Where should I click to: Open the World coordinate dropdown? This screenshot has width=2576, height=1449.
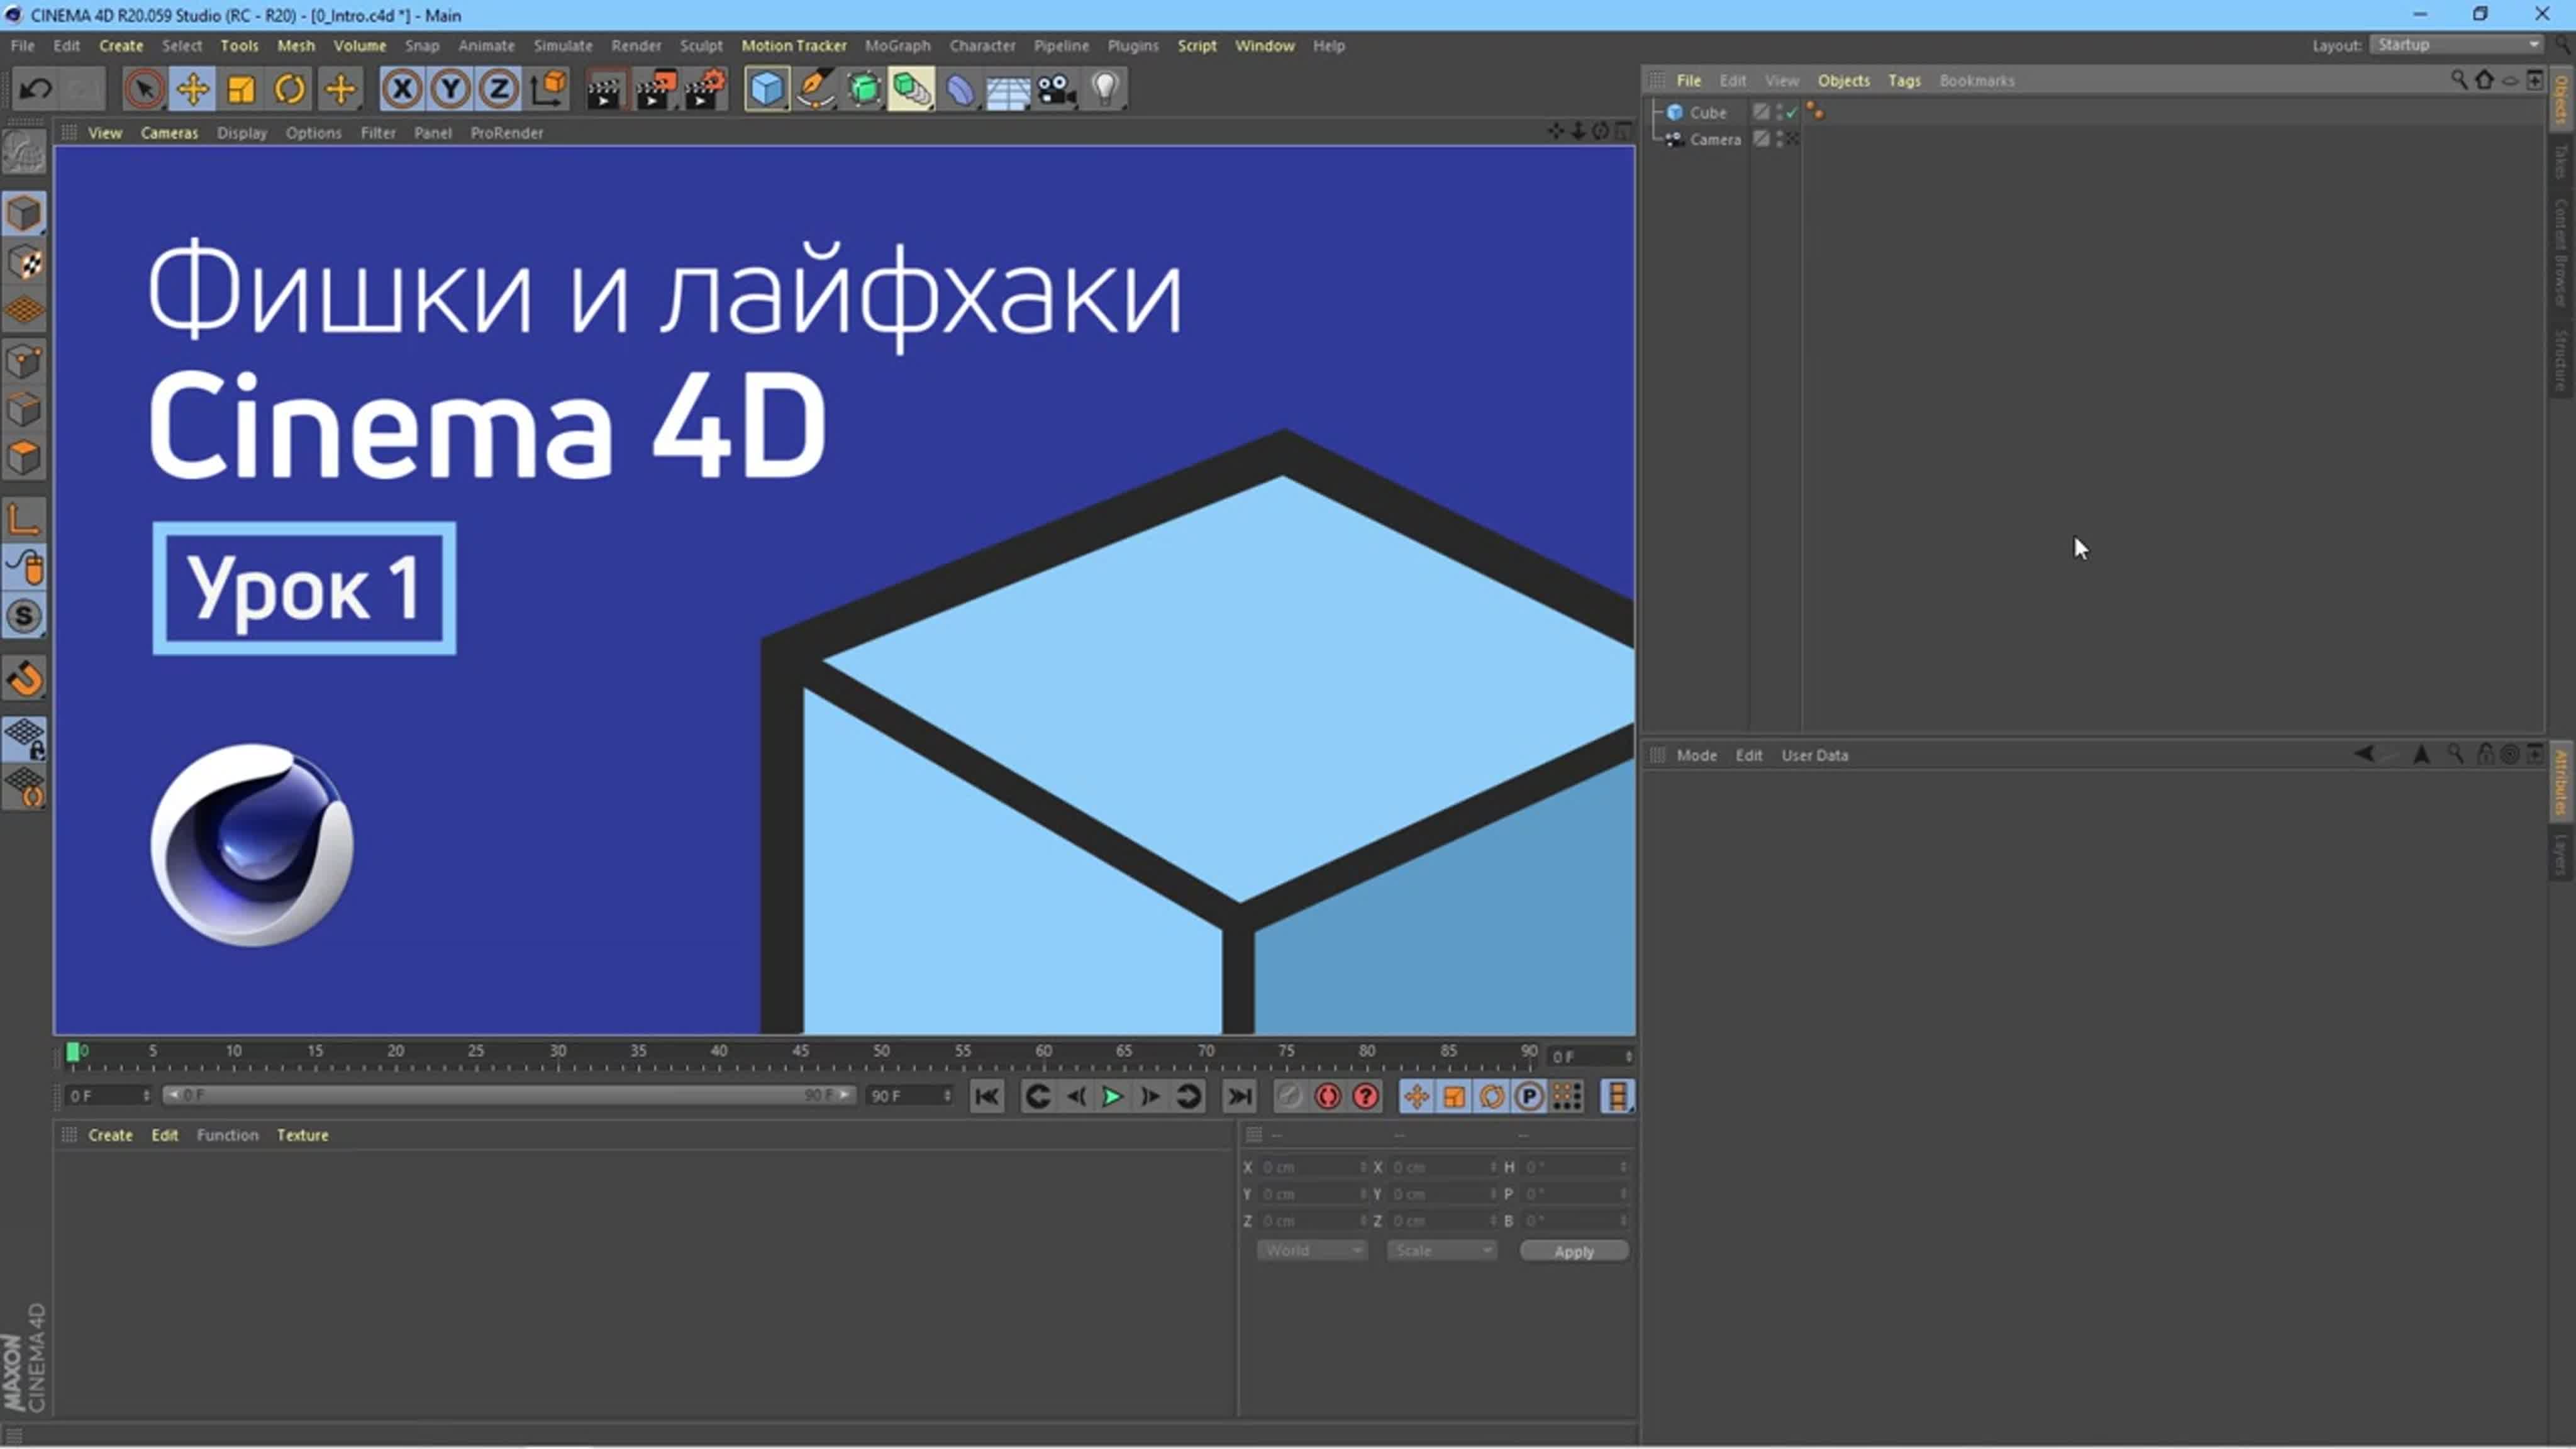1311,1251
